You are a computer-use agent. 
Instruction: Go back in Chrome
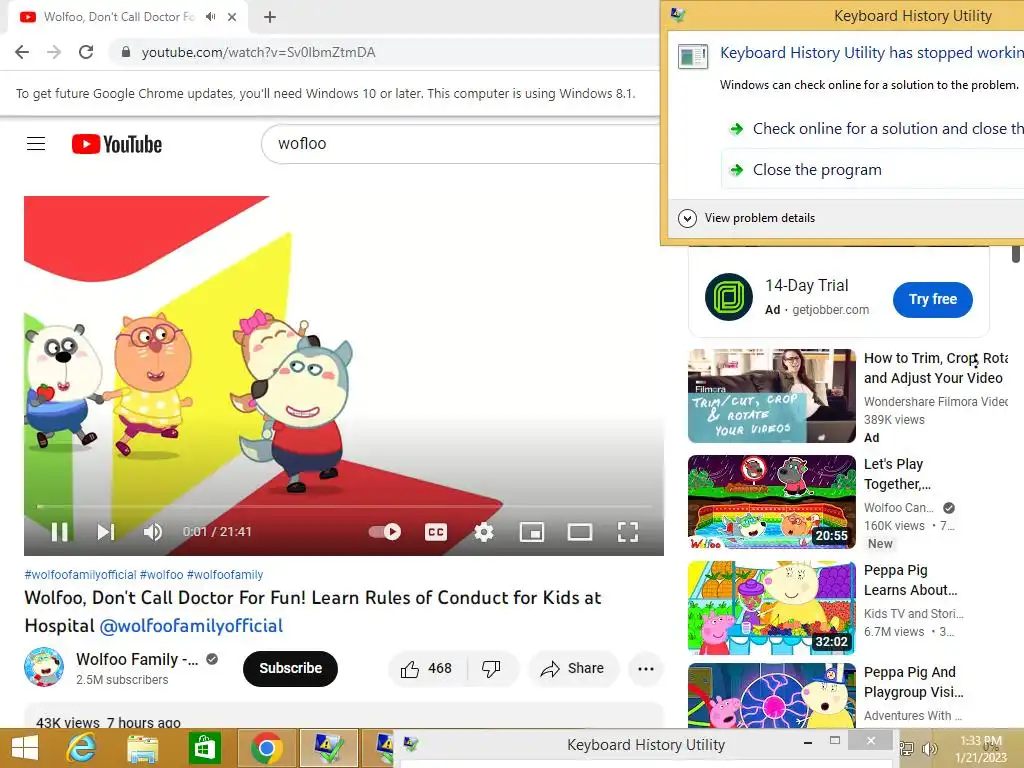pyautogui.click(x=22, y=52)
